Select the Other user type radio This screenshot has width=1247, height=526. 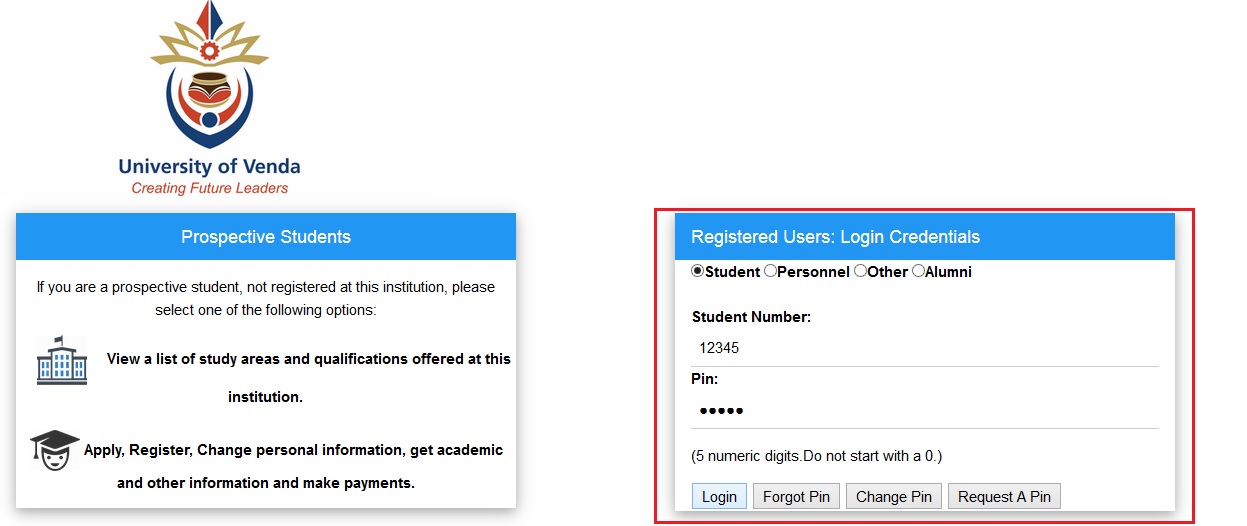pos(860,271)
